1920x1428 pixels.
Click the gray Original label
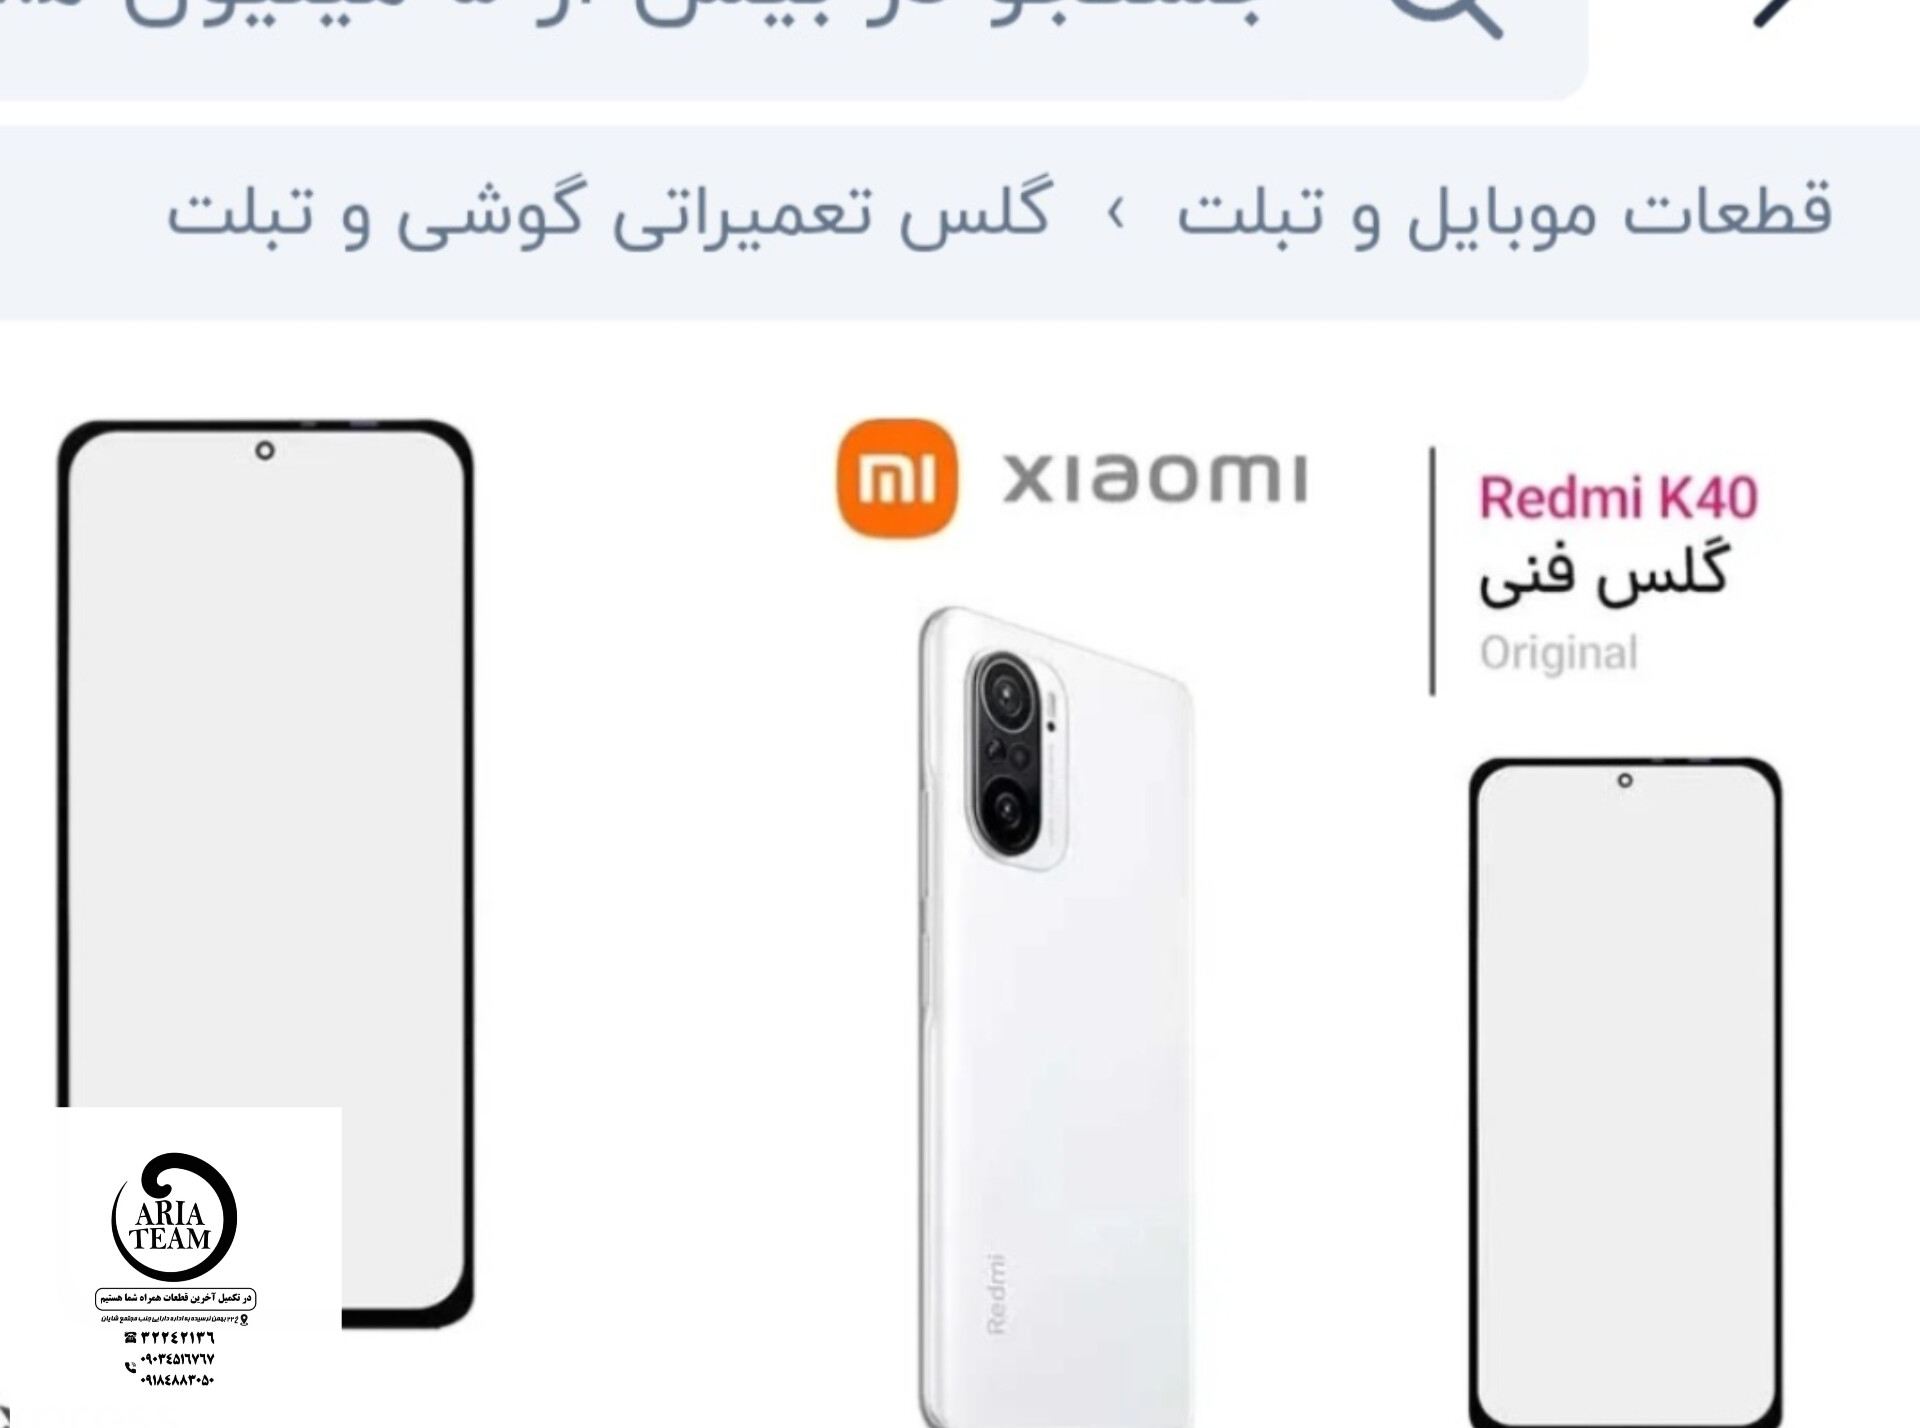click(x=1558, y=653)
